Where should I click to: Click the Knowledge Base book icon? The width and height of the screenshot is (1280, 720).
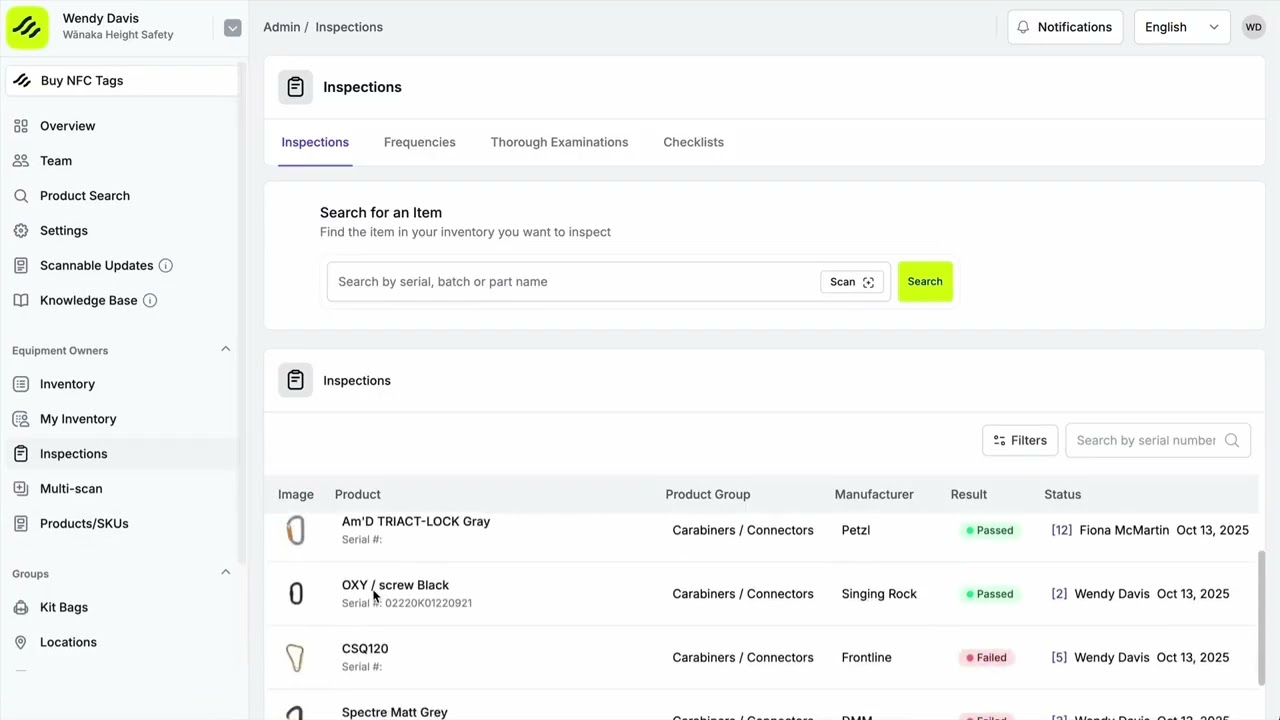21,301
